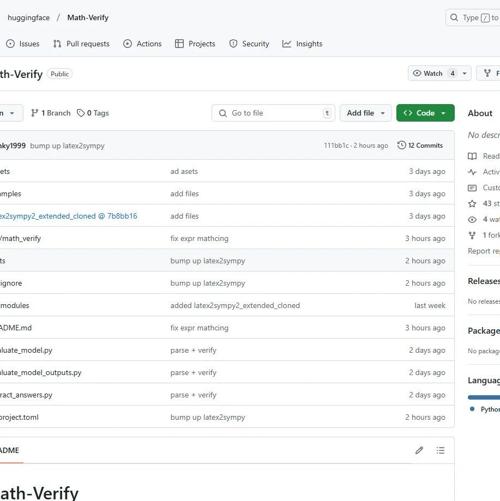Click 'bump up latex2sympy' on pyproject.toml row
Screen dimensions: 500x501
tap(208, 417)
